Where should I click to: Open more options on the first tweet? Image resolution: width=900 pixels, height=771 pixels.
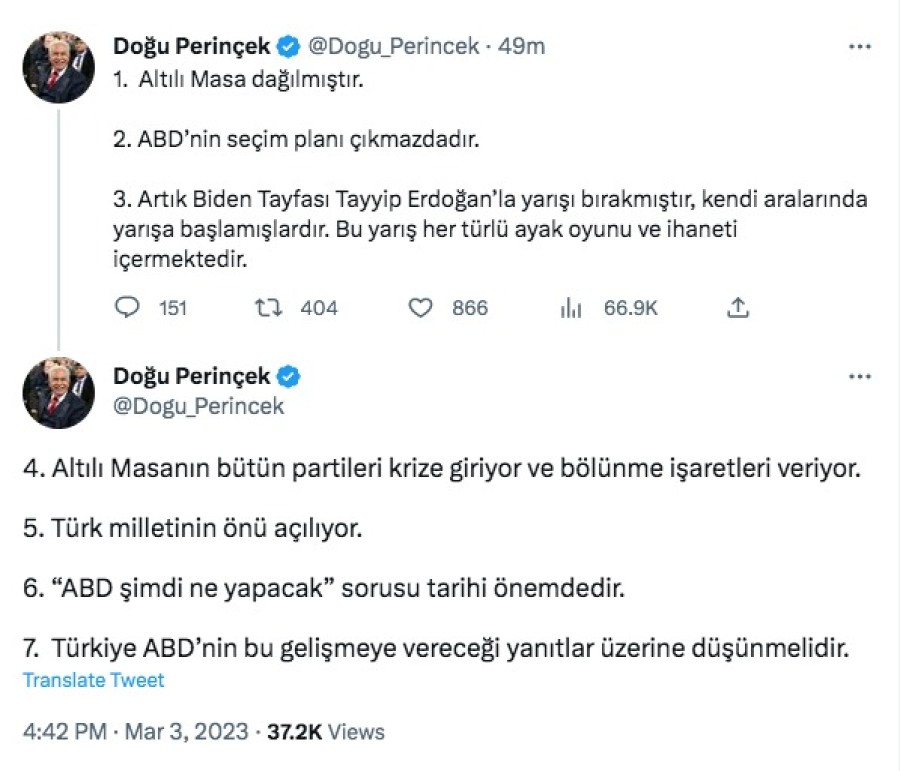859,46
